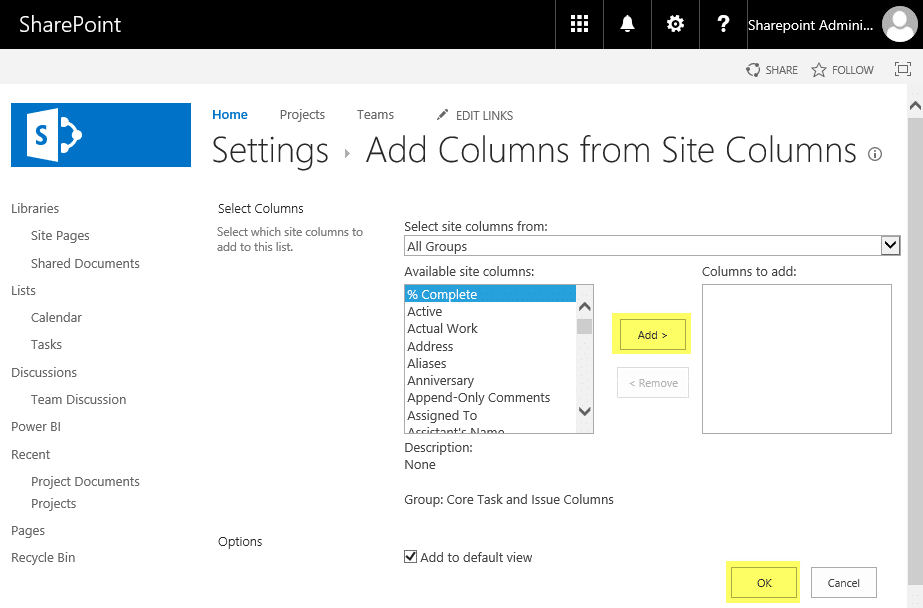Image resolution: width=923 pixels, height=608 pixels.
Task: Go to the Projects navigation tab
Action: (x=302, y=114)
